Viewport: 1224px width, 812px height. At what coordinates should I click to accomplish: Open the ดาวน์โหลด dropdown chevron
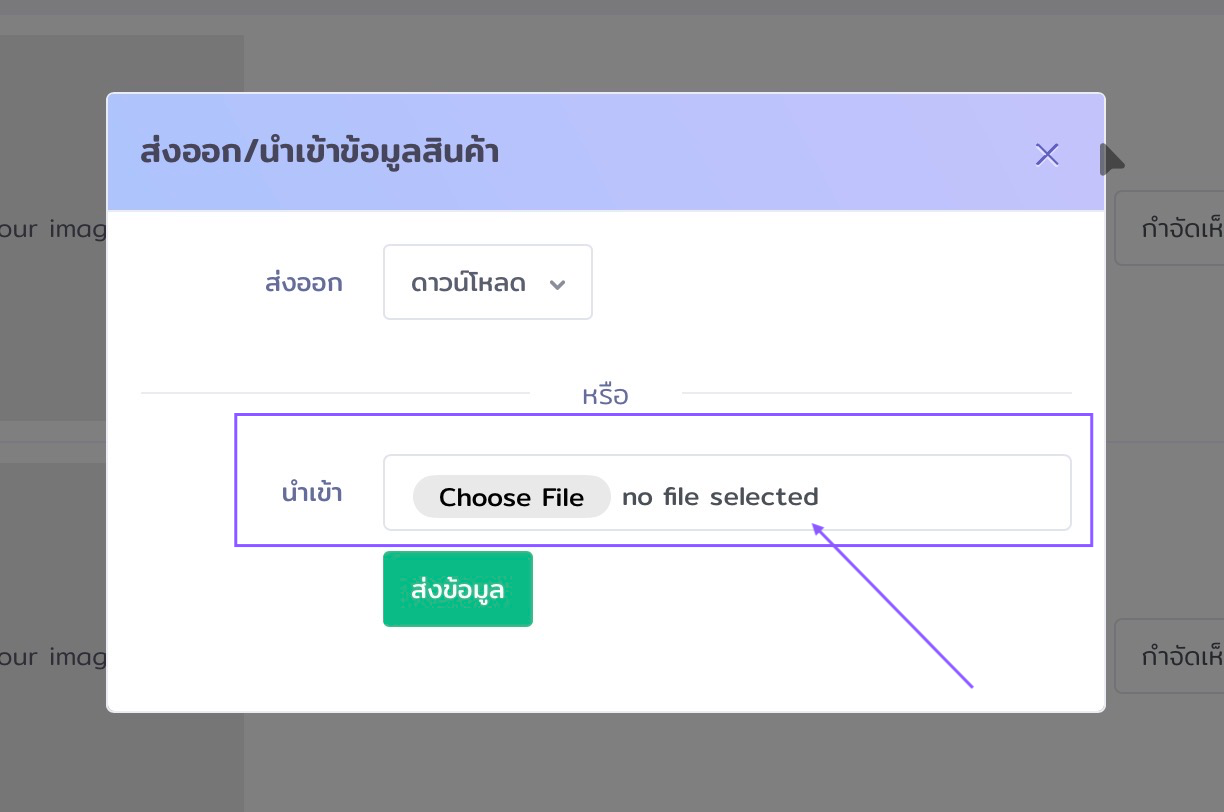558,284
